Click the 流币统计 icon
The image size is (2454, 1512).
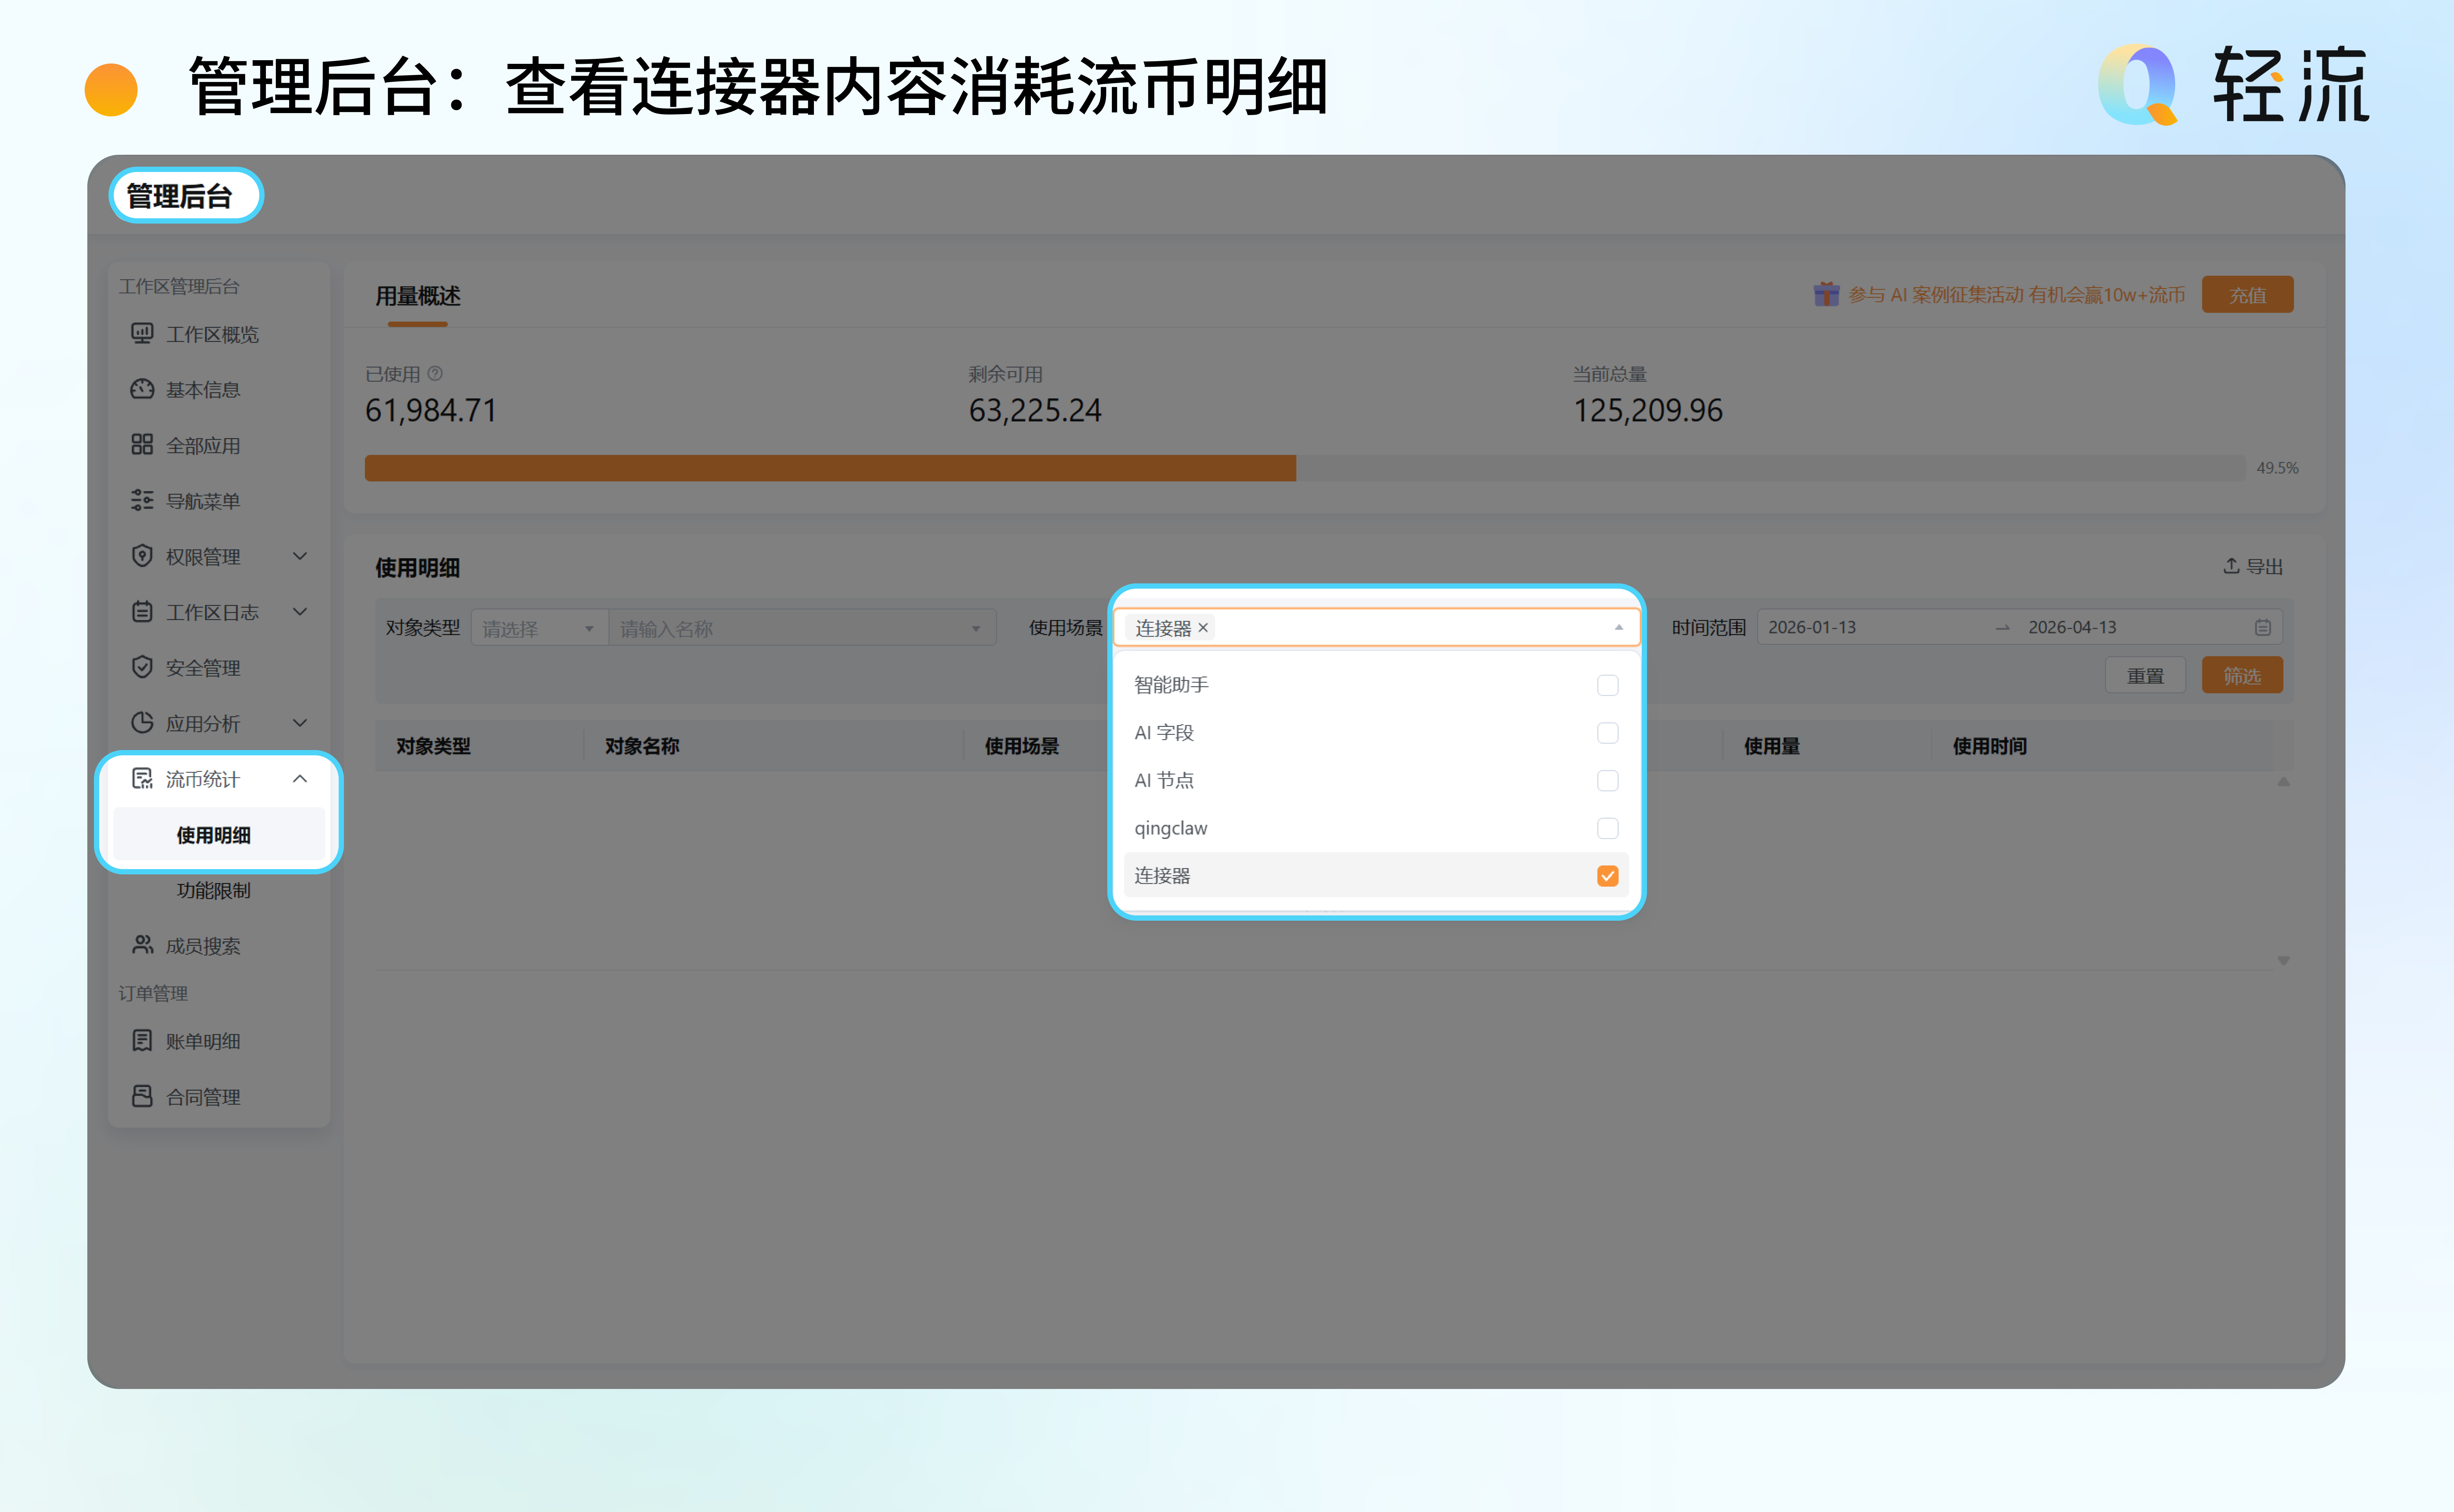(x=142, y=778)
